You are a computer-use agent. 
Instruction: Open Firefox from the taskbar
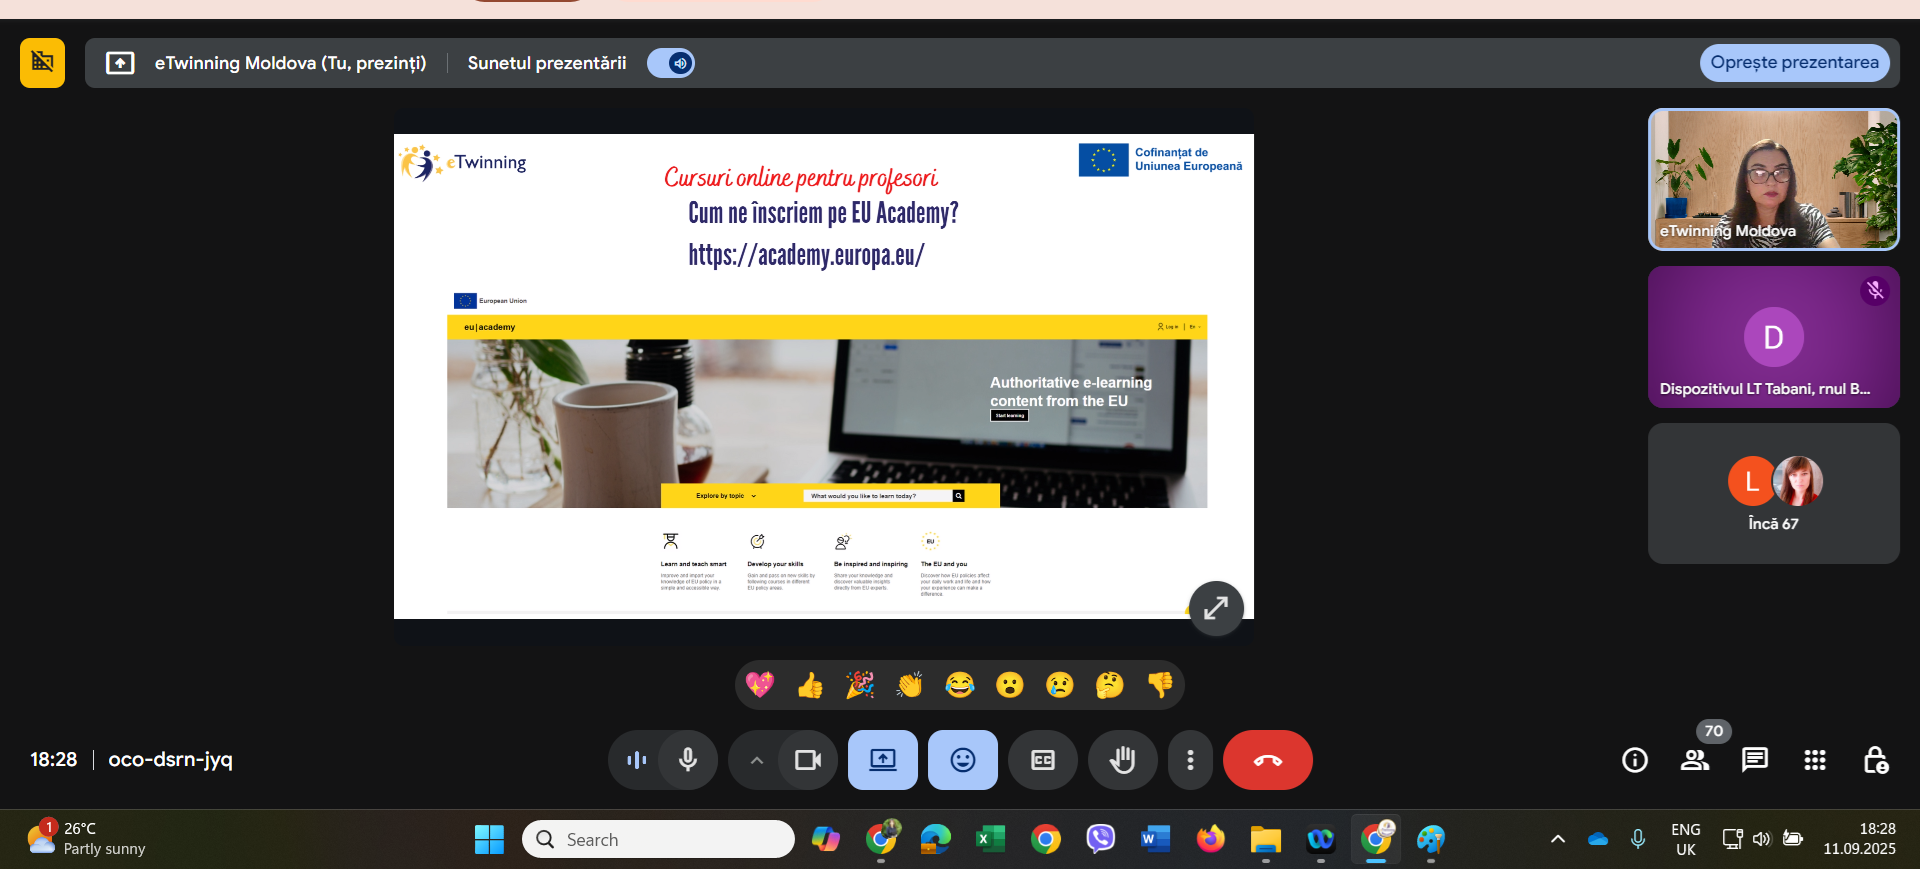pos(1210,839)
